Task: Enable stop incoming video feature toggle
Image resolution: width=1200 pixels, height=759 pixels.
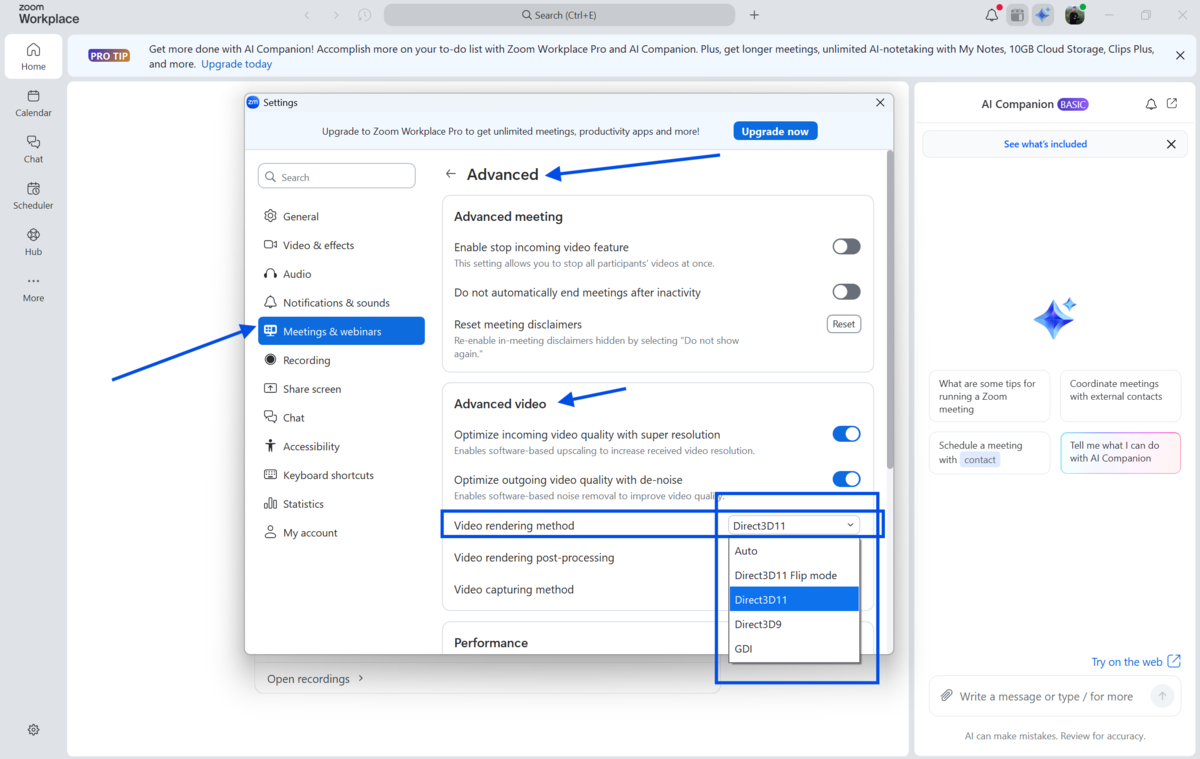Action: (846, 247)
